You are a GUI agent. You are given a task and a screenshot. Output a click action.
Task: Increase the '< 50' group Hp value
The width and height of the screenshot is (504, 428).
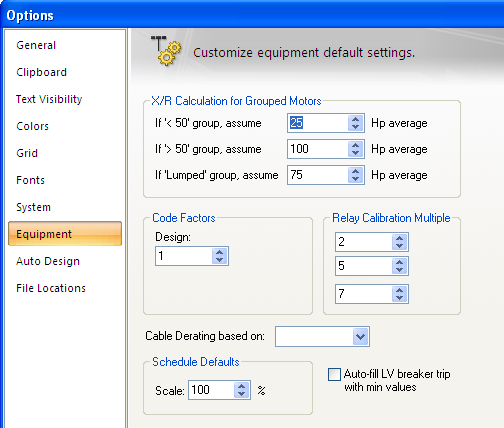355,120
